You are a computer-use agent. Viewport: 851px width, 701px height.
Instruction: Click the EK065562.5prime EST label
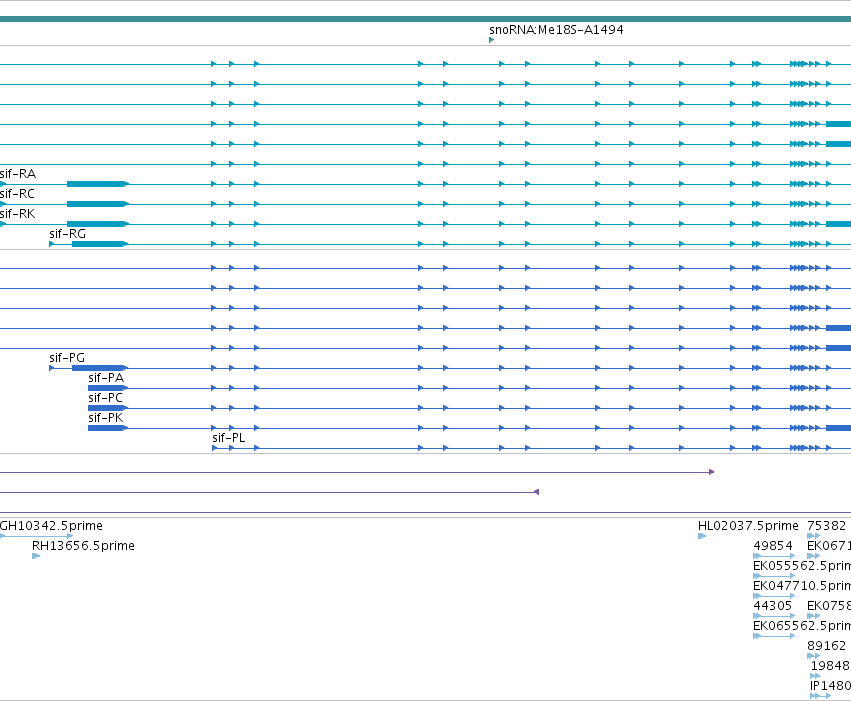click(x=802, y=626)
